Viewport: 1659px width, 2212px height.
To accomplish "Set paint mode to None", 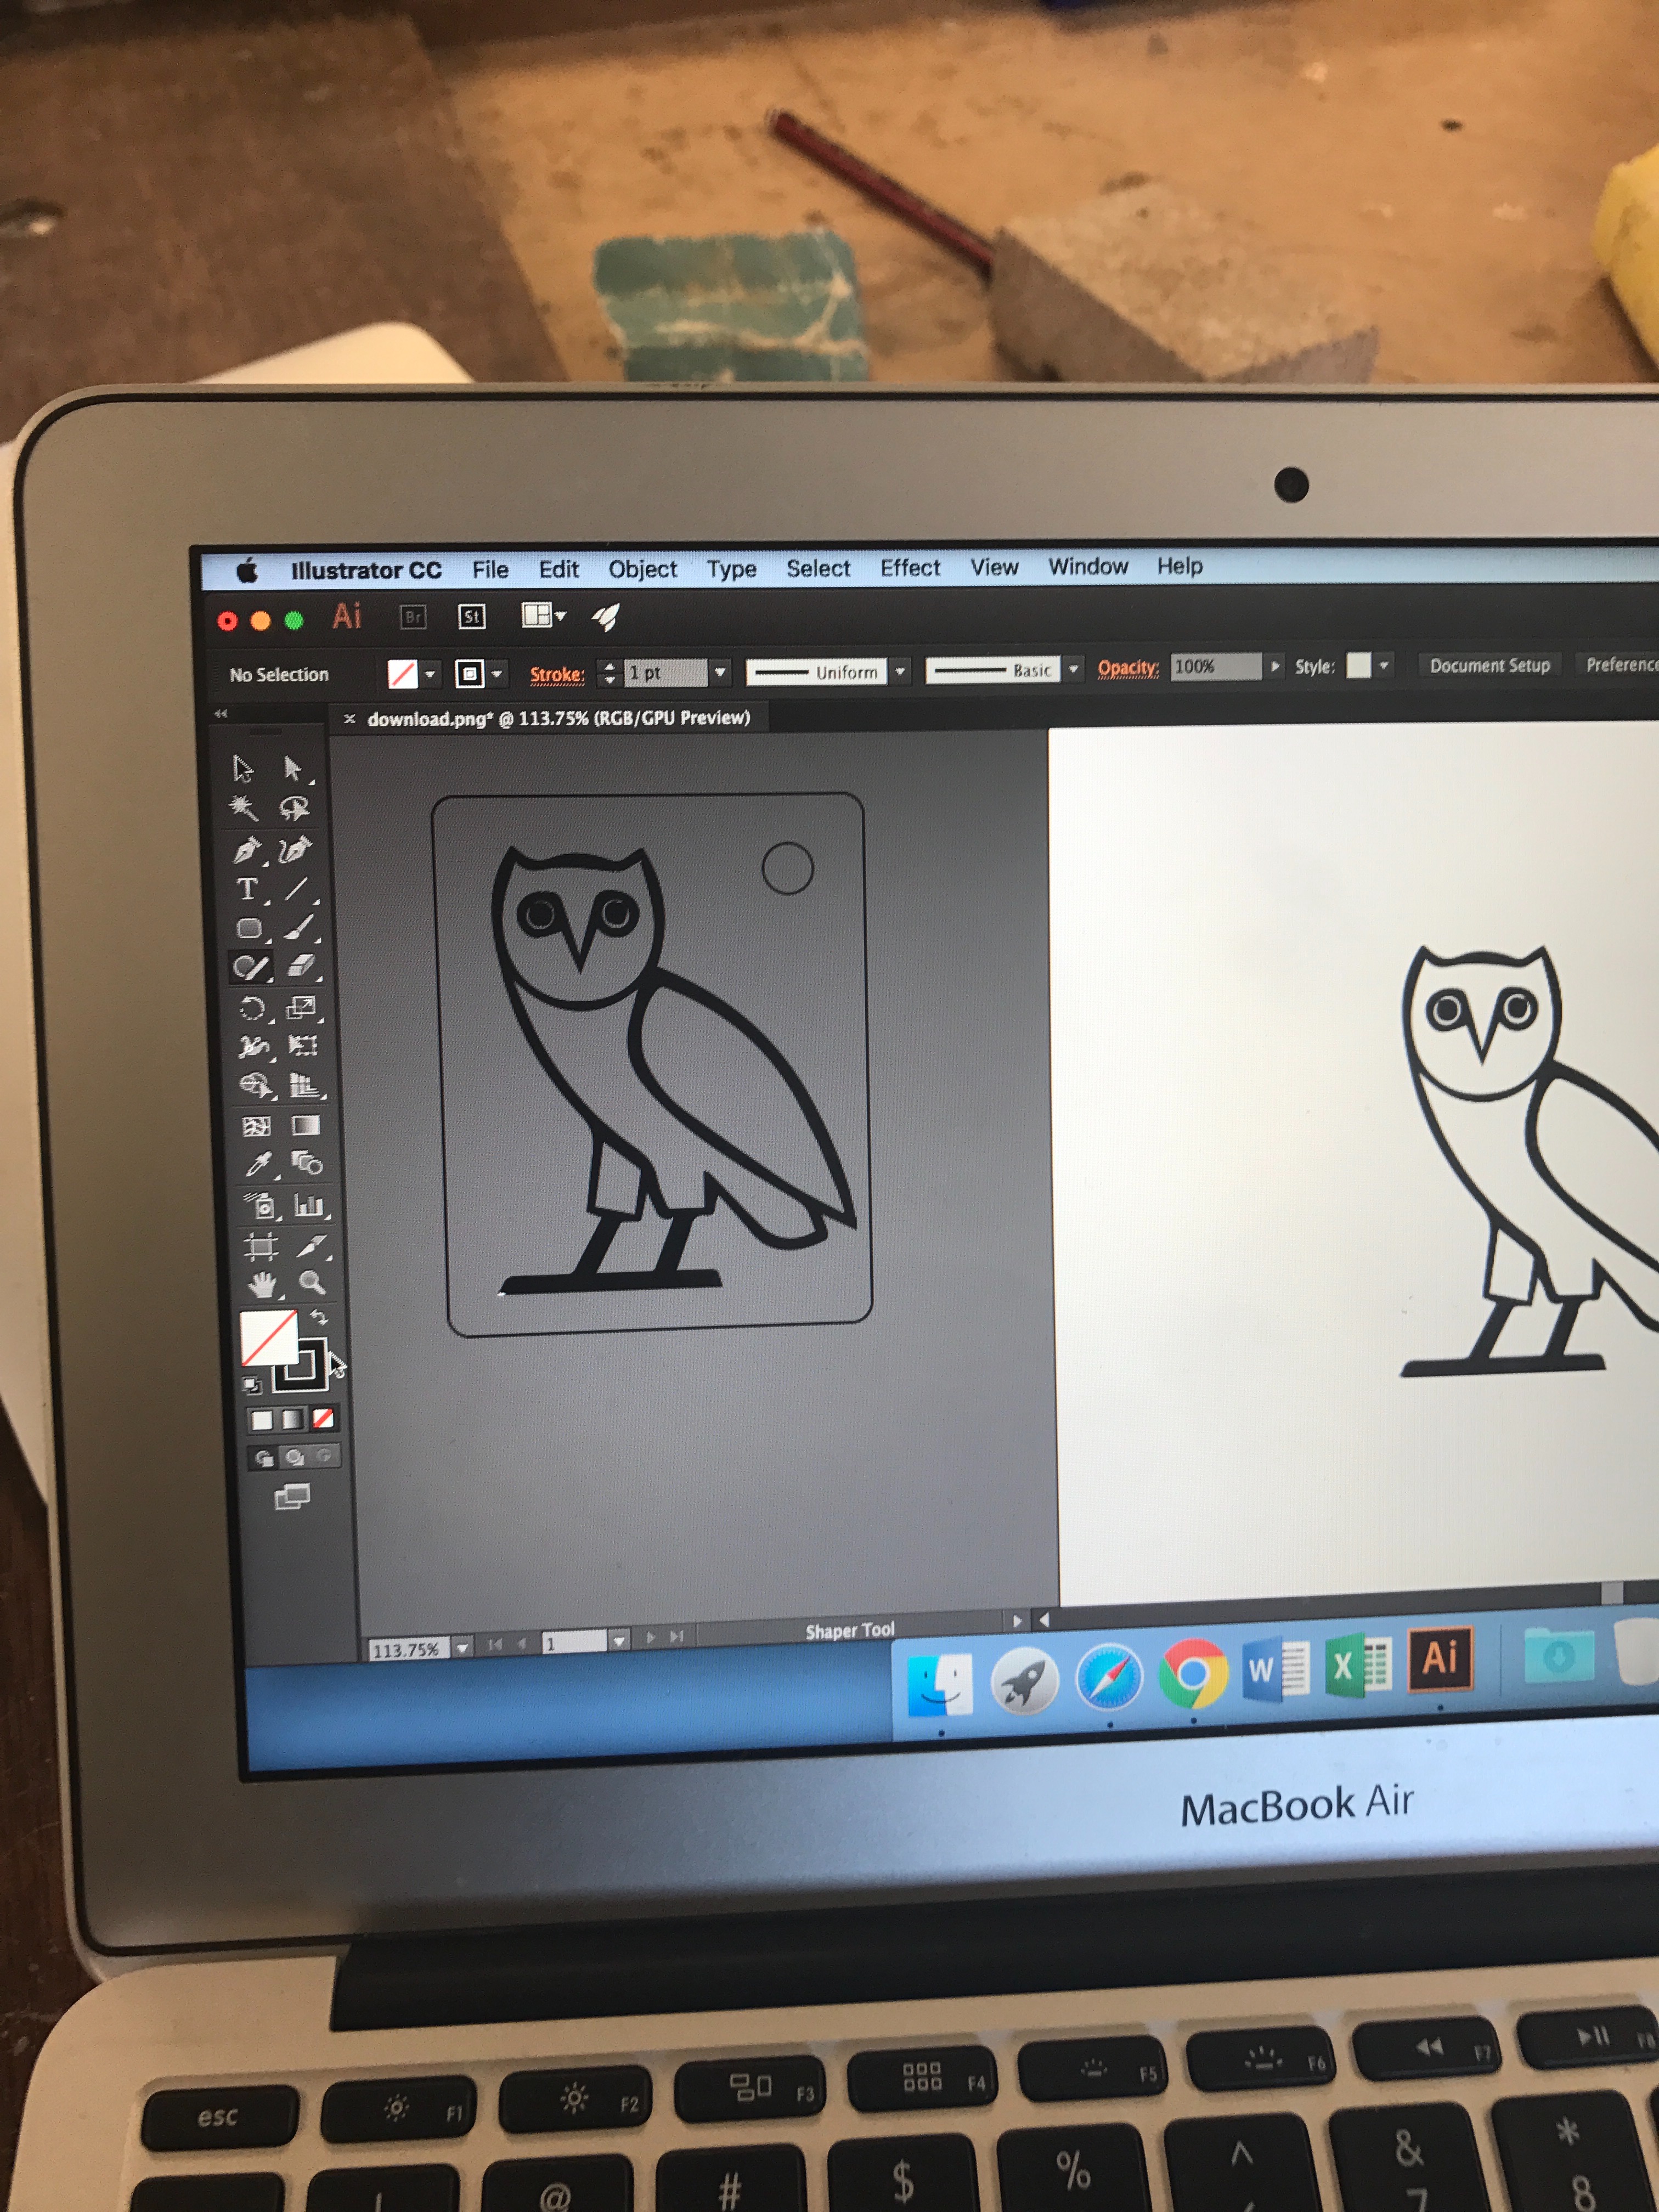I will coord(323,1418).
